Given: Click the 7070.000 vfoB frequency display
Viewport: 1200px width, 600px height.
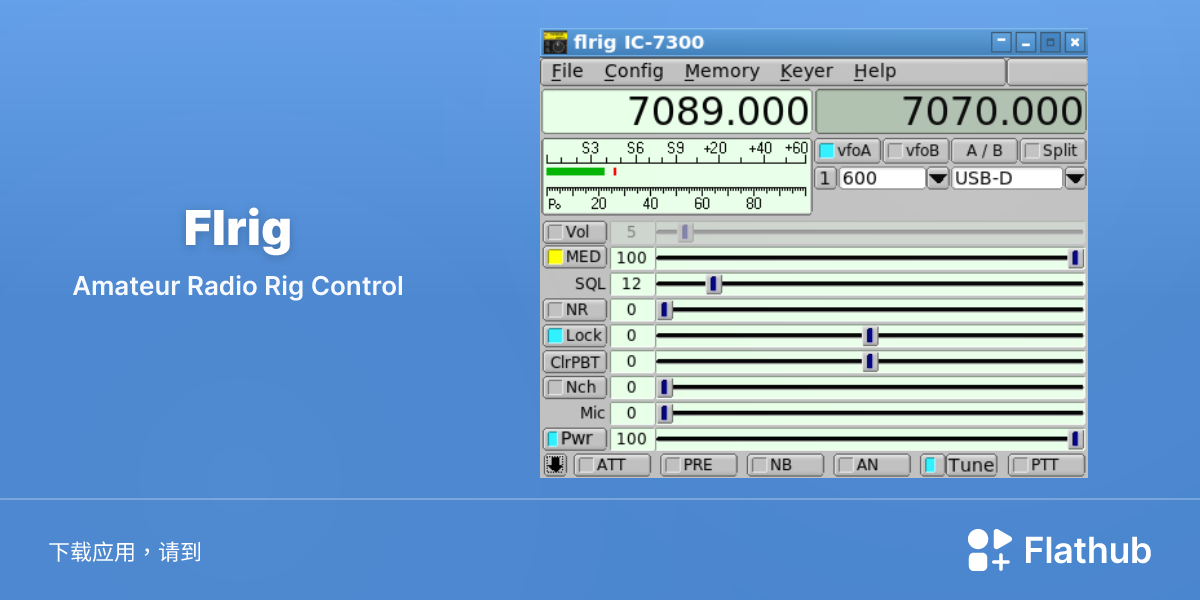Looking at the screenshot, I should (951, 111).
